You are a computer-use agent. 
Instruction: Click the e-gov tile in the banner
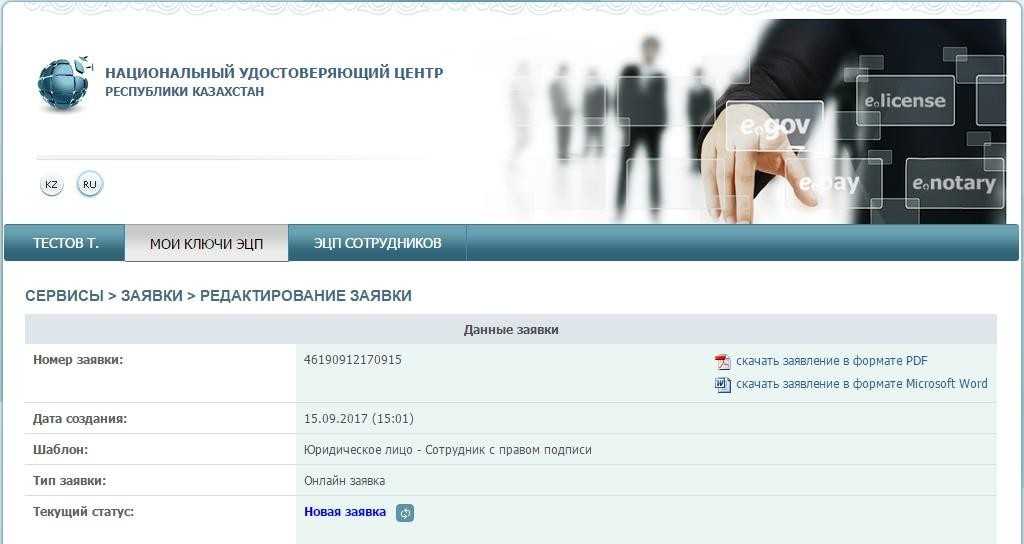point(775,126)
